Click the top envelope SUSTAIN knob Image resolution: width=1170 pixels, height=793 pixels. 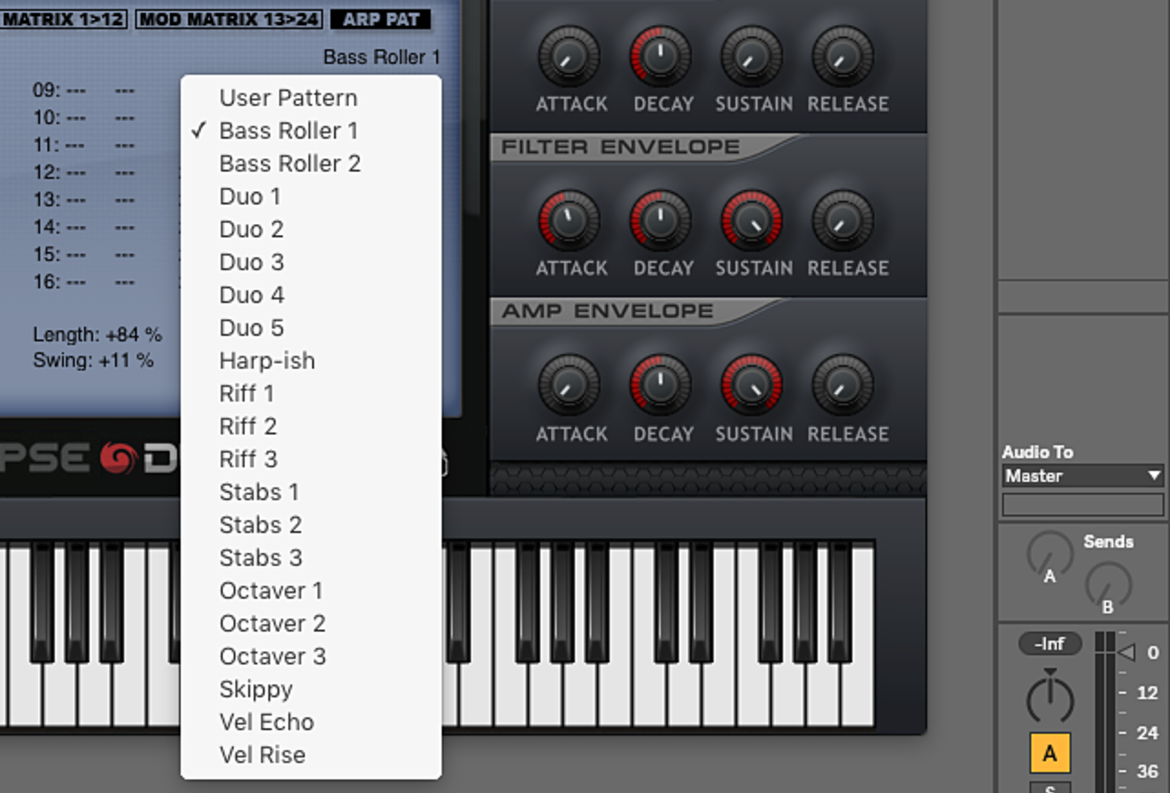(x=751, y=56)
